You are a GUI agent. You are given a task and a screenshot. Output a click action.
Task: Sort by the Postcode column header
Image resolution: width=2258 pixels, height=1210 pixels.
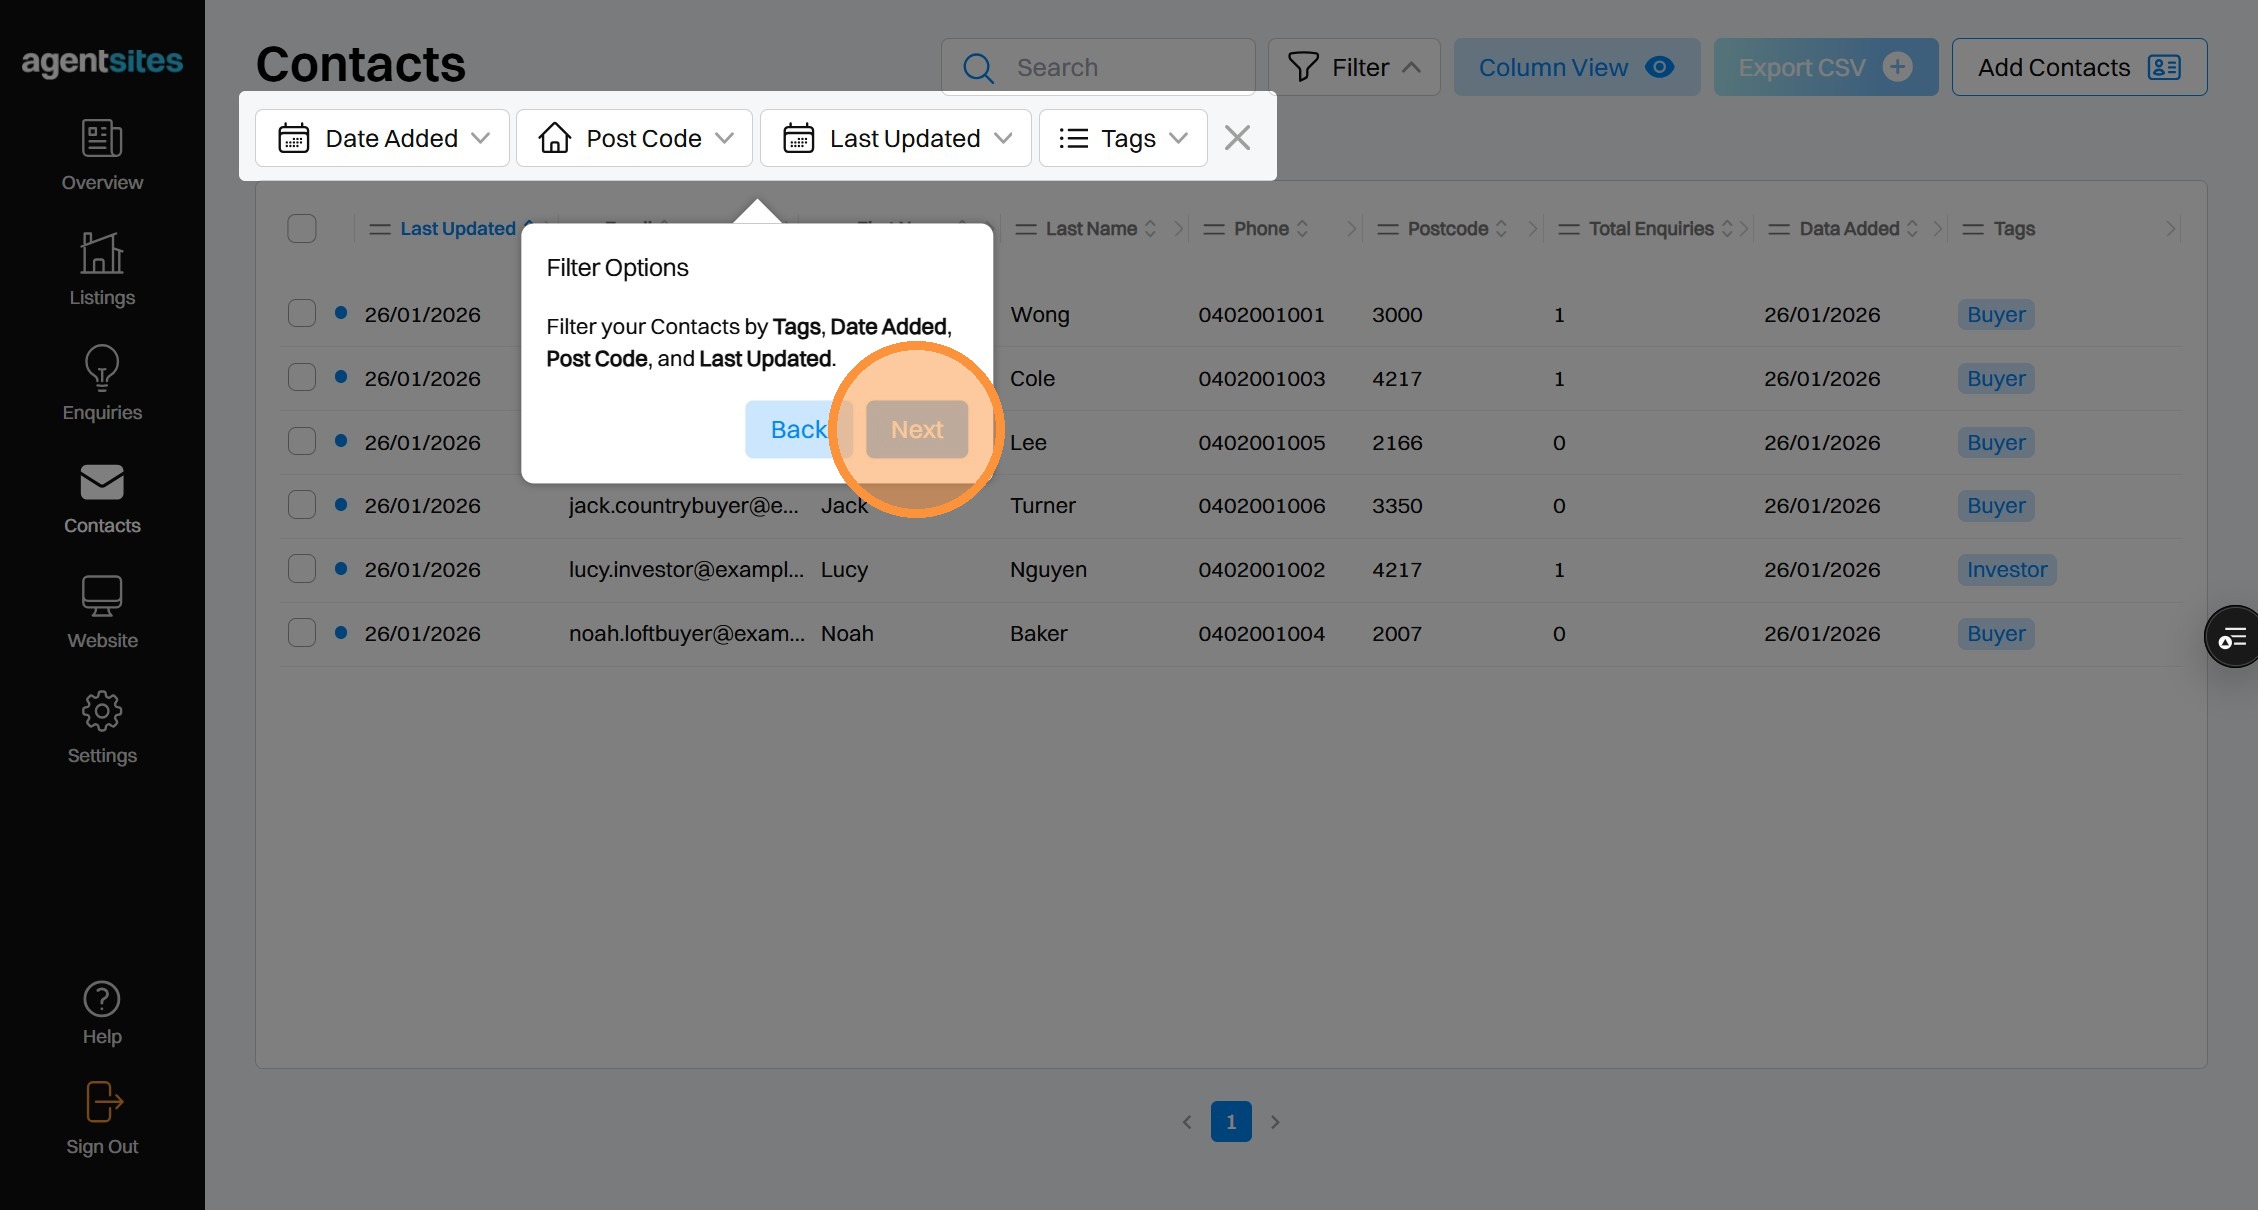point(1447,229)
